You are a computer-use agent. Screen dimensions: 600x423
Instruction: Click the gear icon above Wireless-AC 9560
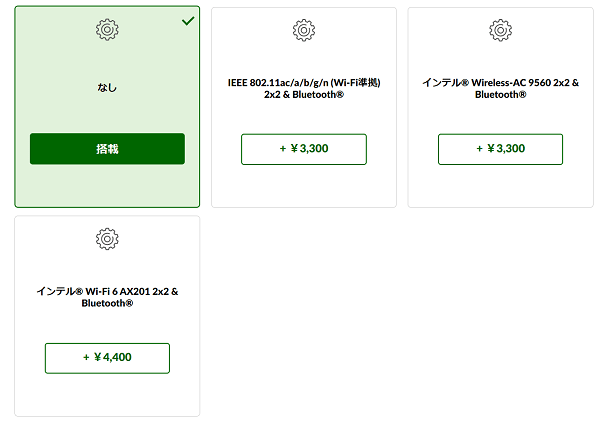click(x=501, y=30)
